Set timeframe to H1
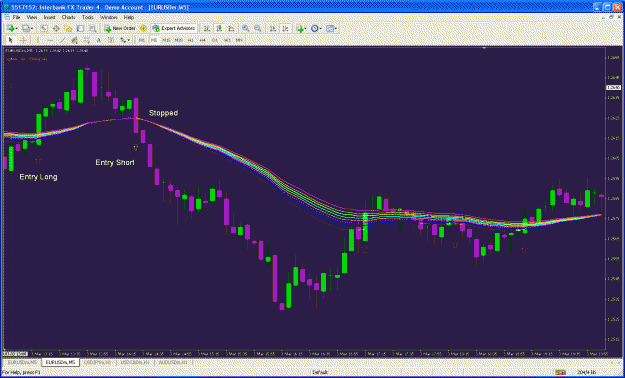The height and width of the screenshot is (378, 625). [x=191, y=40]
